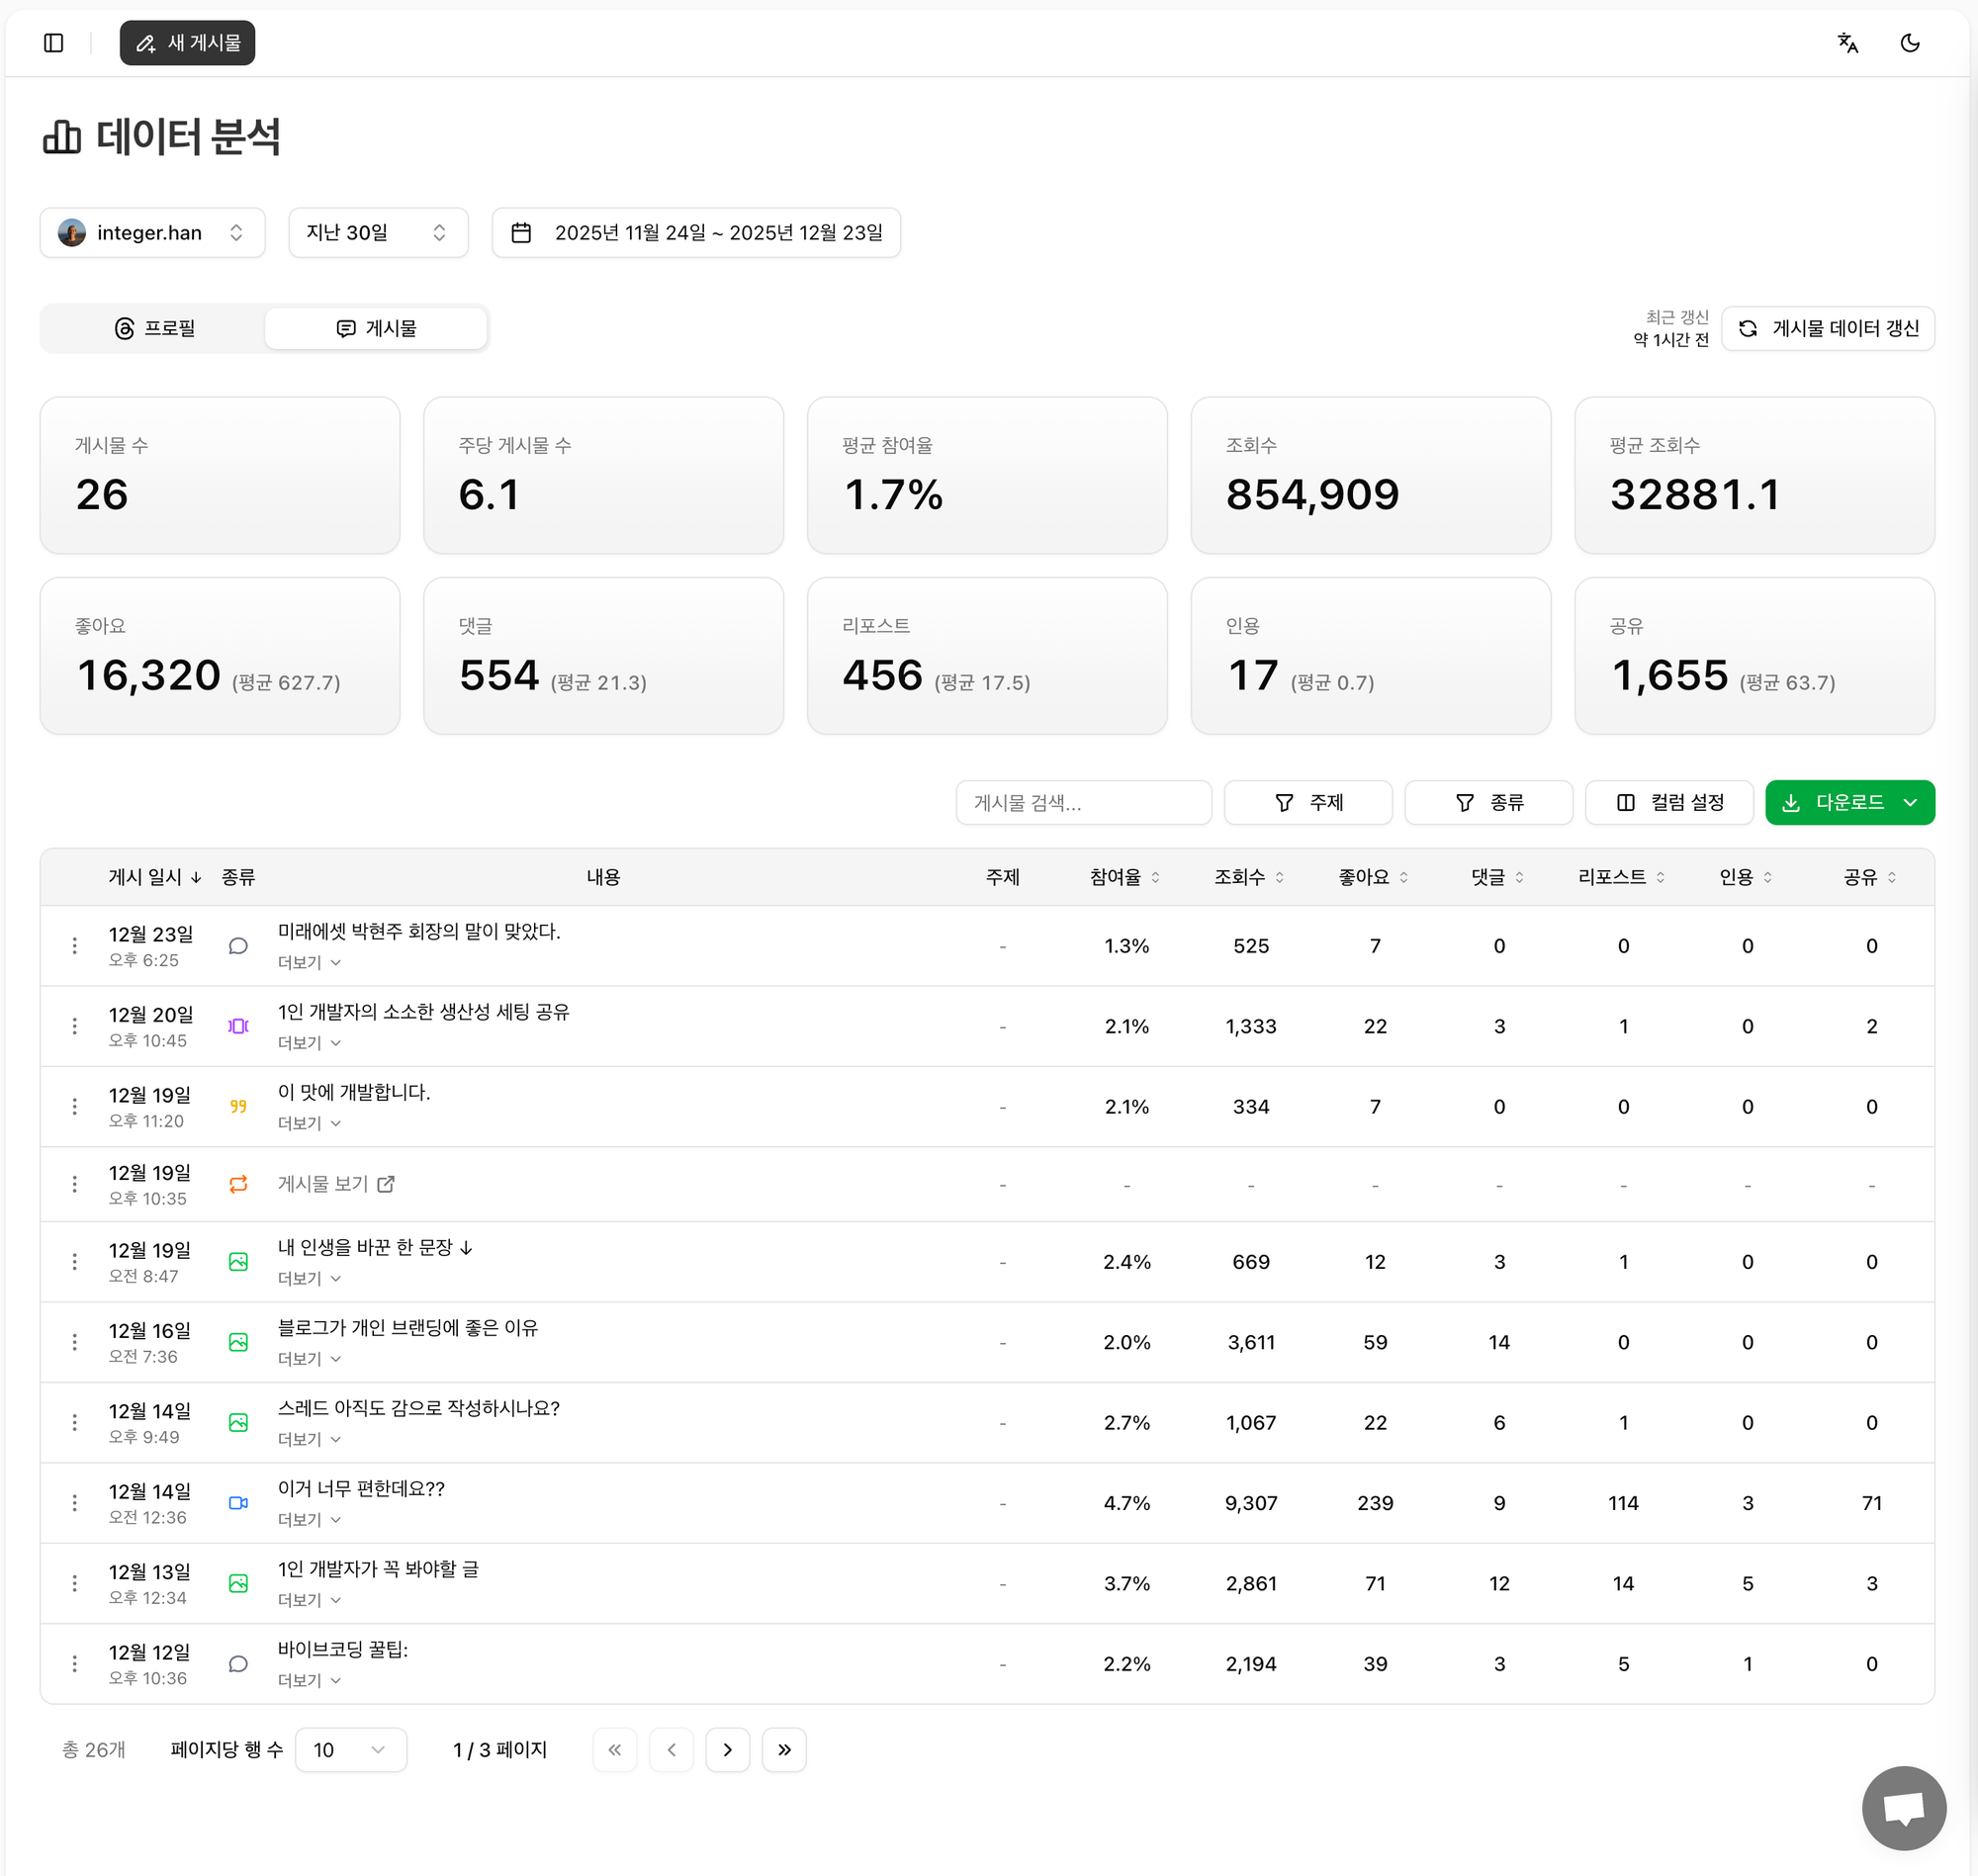Toggle the sidebar panel icon
Screen dimensions: 1978x1876
[x=54, y=43]
